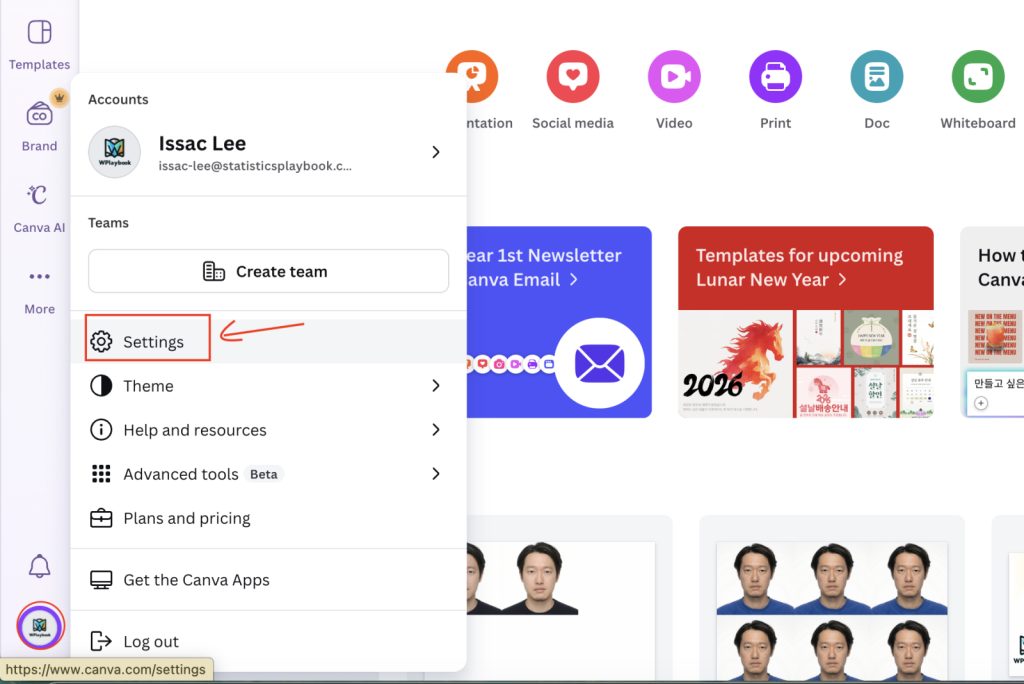Click the Video label text
1024x684 pixels.
tap(674, 123)
